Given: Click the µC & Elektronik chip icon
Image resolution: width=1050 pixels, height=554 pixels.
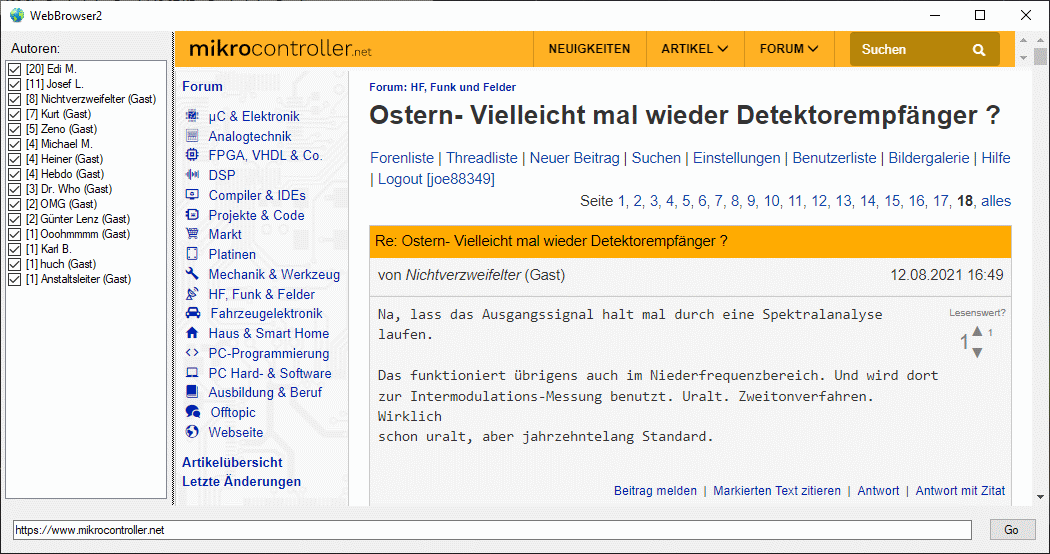Looking at the screenshot, I should point(192,116).
